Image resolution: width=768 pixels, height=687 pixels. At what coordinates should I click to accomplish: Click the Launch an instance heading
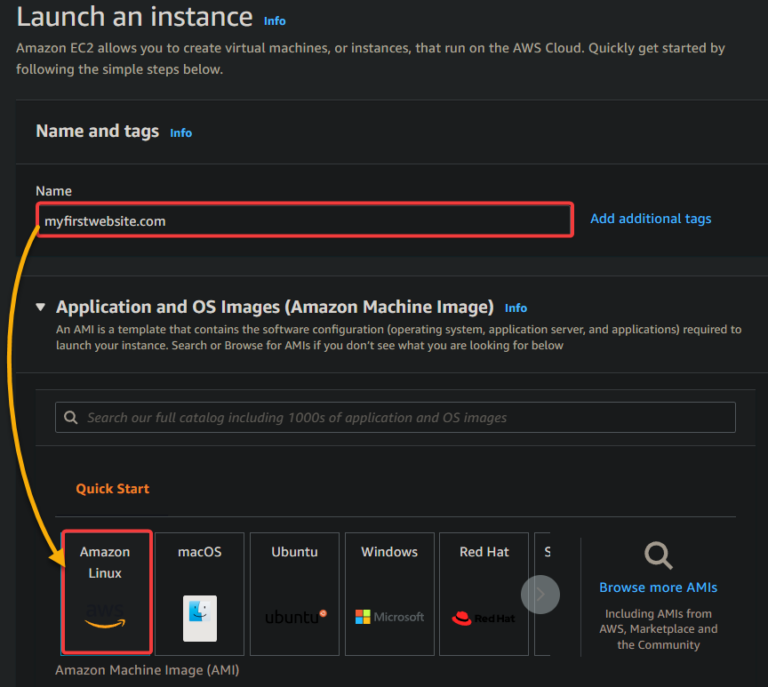(x=135, y=17)
